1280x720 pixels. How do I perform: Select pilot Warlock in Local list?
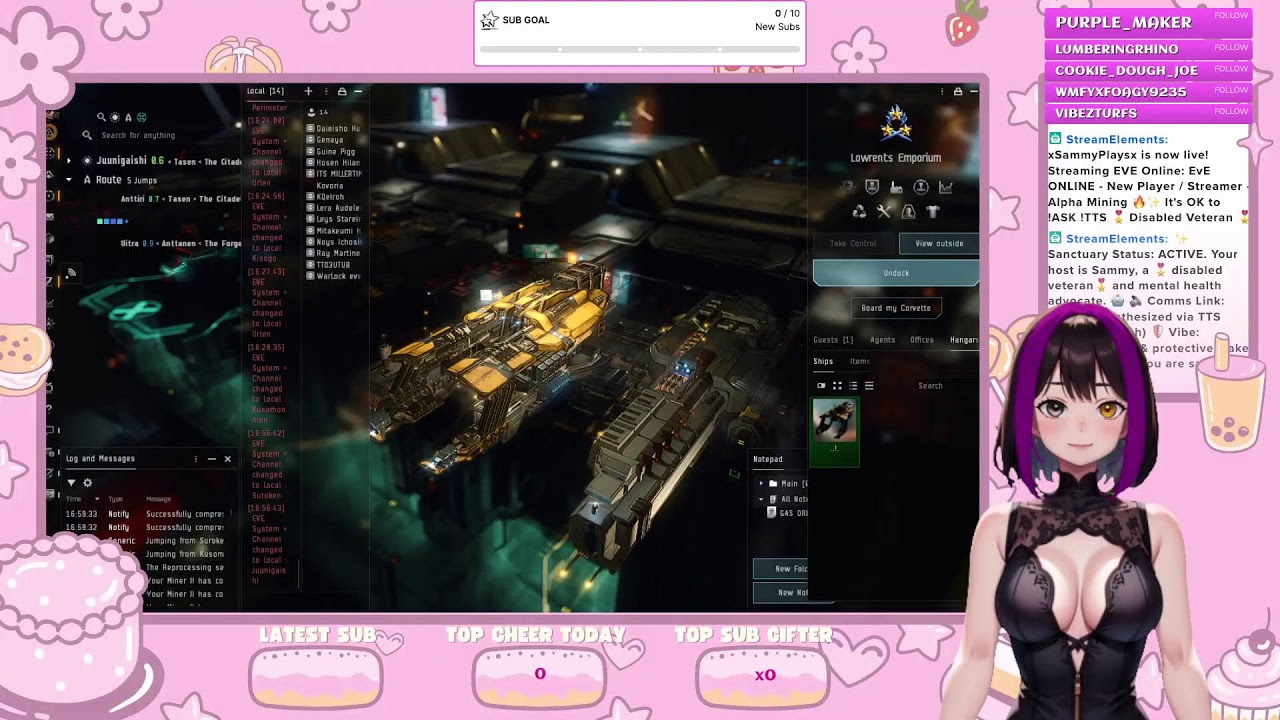pyautogui.click(x=335, y=276)
